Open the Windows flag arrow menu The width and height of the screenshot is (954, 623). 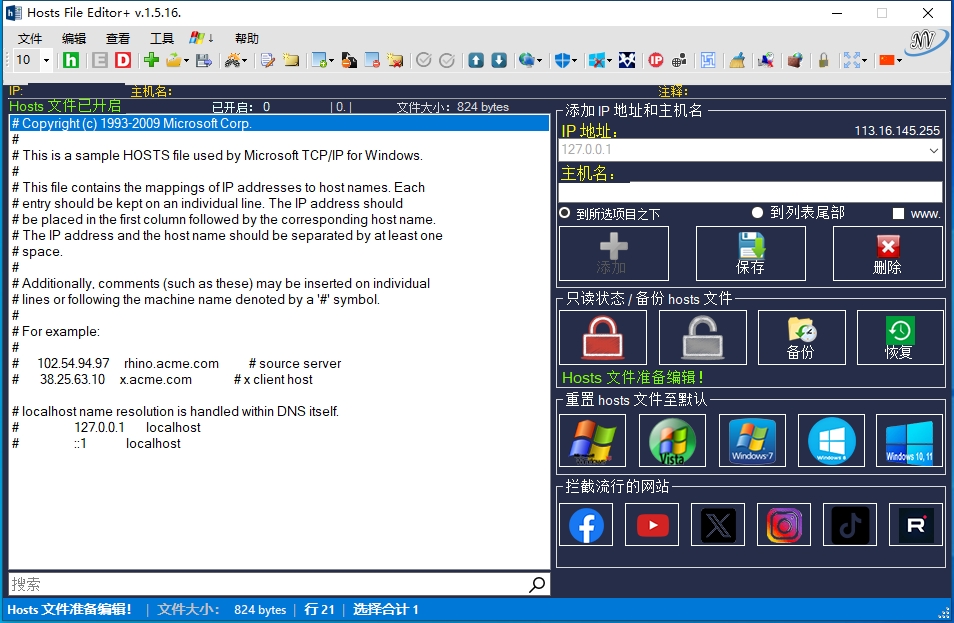tap(201, 38)
